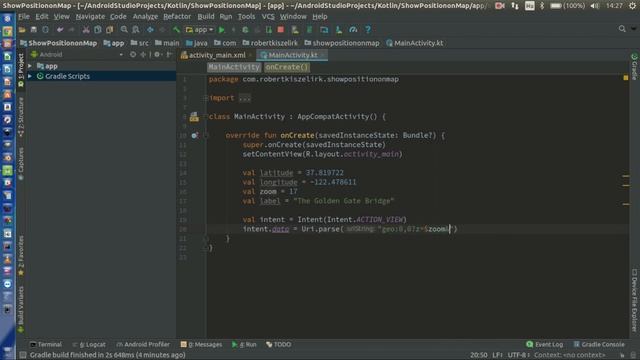Collapse the onCreate function fold marker
This screenshot has width=640, height=360.
coord(206,136)
